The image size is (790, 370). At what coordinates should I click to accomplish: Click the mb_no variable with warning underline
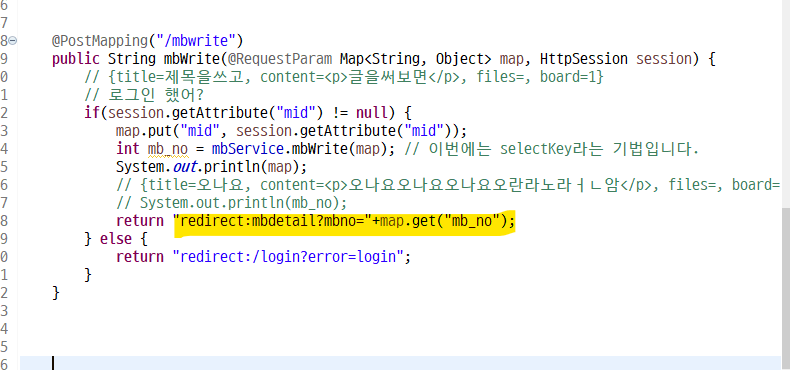[168, 149]
